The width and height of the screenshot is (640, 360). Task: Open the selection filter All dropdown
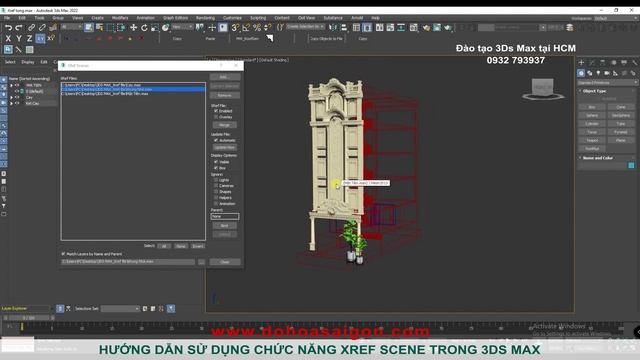[x=71, y=27]
